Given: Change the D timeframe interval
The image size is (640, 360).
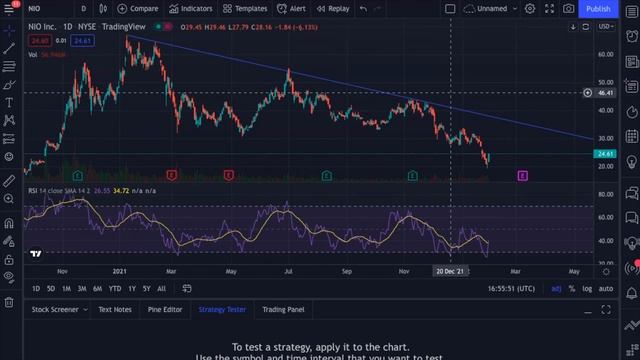Looking at the screenshot, I should (84, 9).
